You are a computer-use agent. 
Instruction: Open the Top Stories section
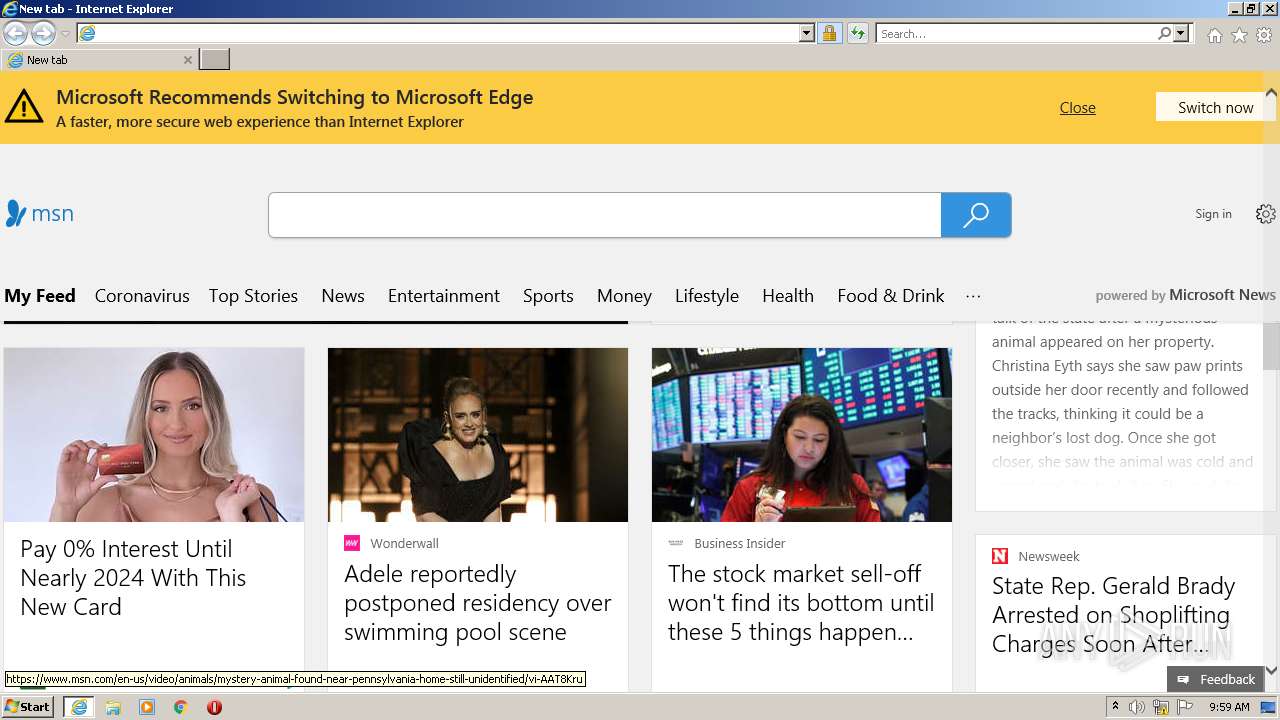click(253, 296)
